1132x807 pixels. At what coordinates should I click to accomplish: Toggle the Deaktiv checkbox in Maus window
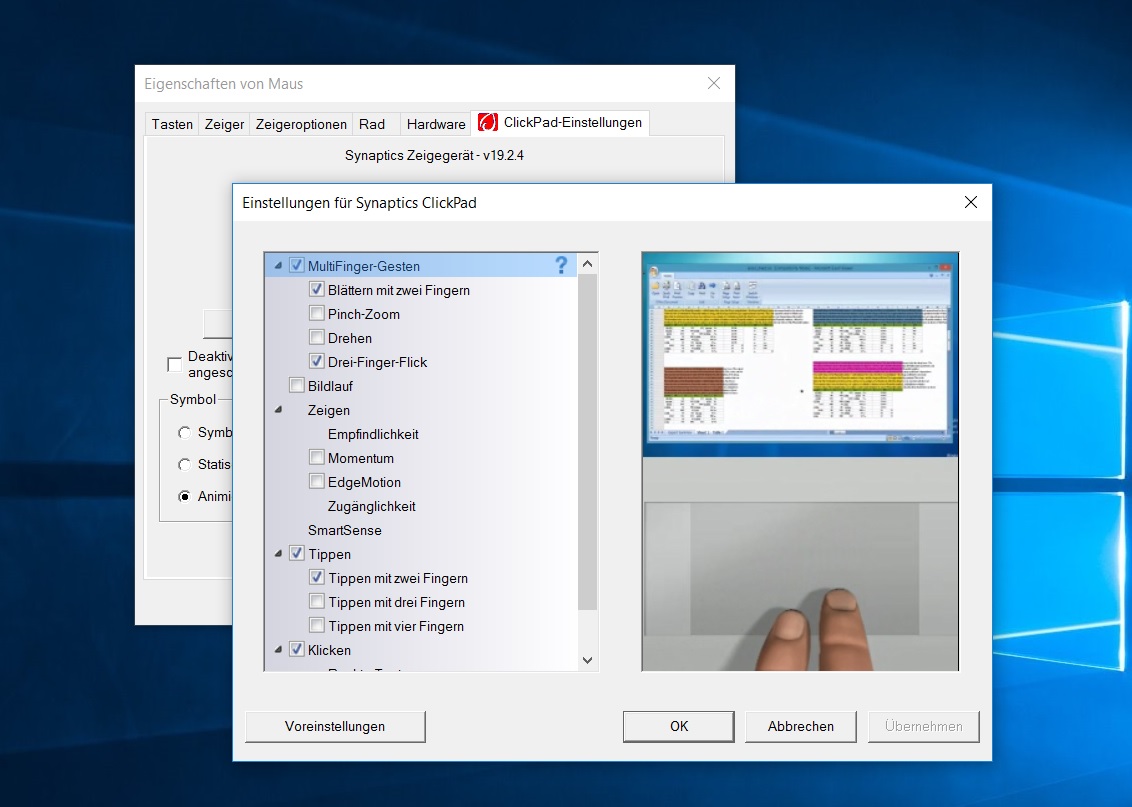(175, 365)
